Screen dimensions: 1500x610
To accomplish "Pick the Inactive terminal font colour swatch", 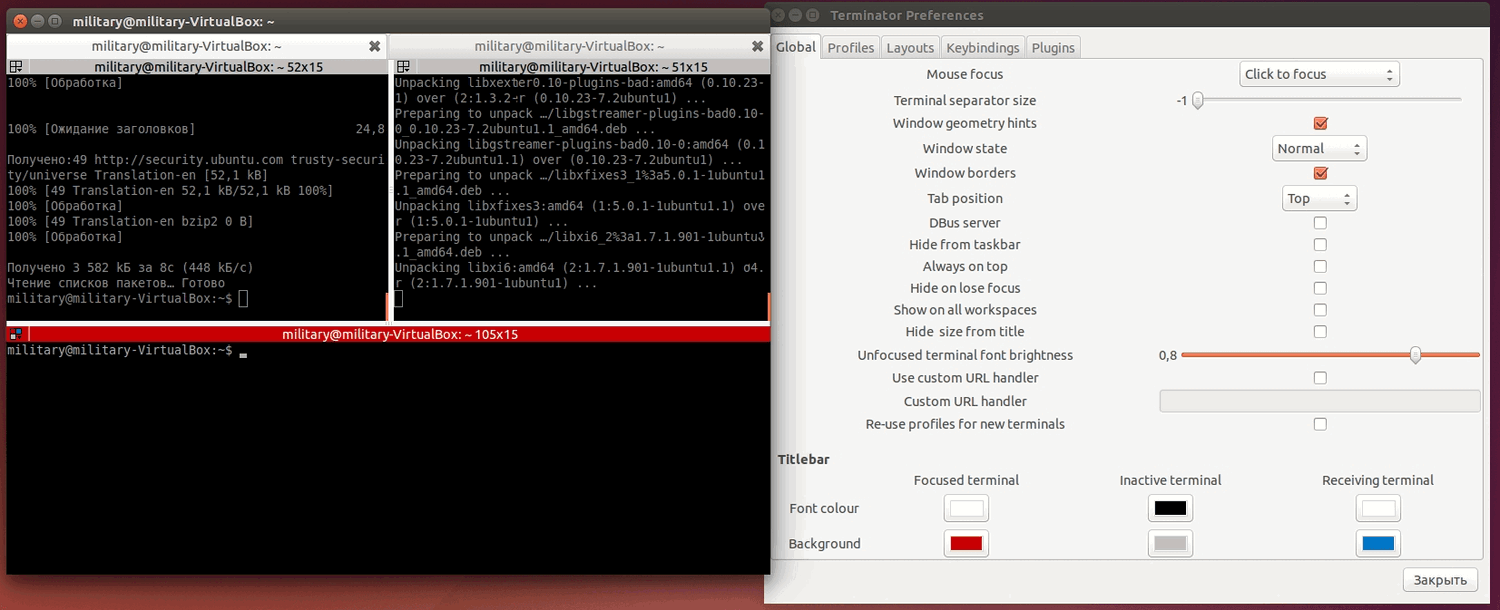I will click(x=1170, y=508).
